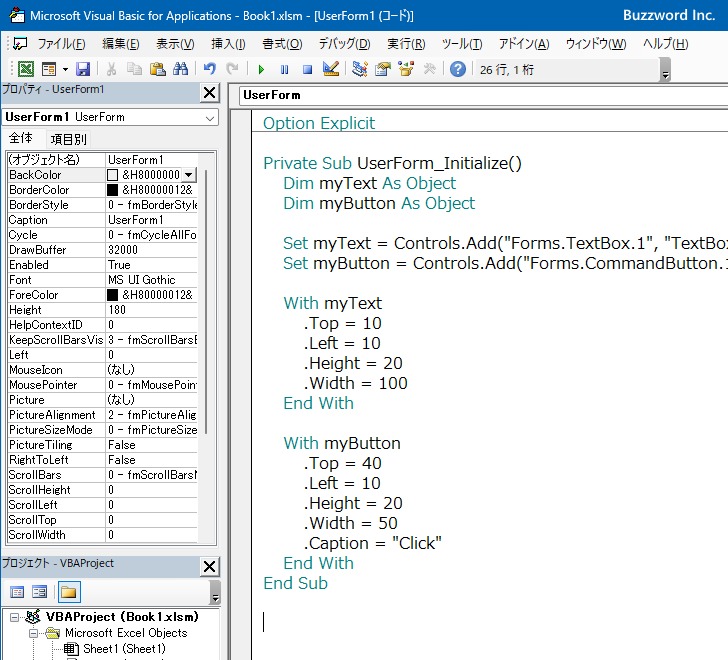This screenshot has width=728, height=660.
Task: Select the Caption property row
Action: (103, 220)
